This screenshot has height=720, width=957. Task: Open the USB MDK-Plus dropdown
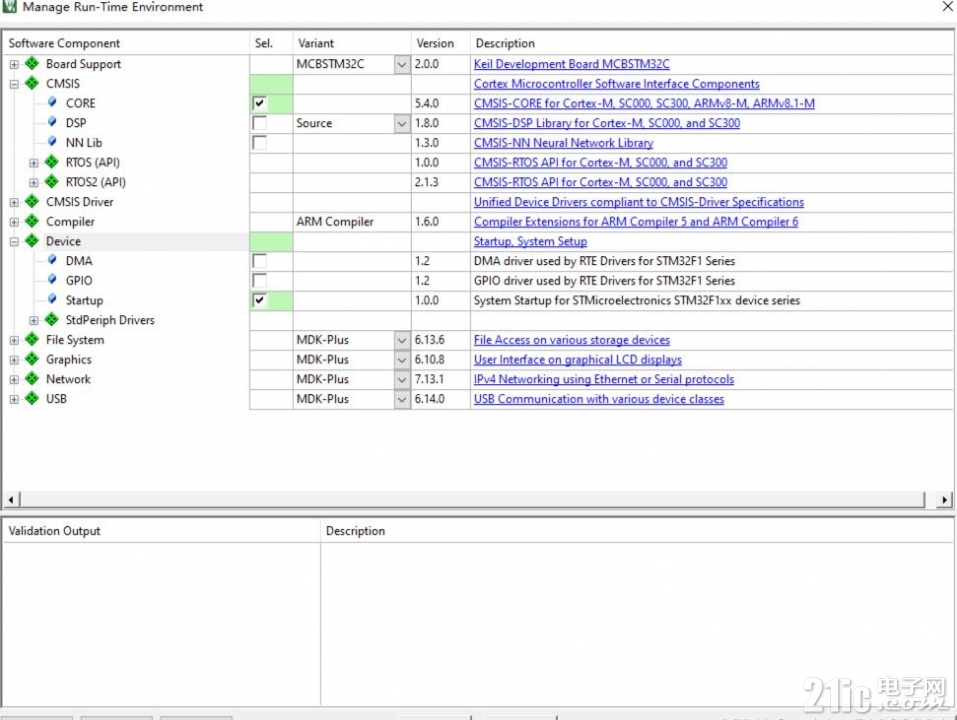[x=402, y=399]
